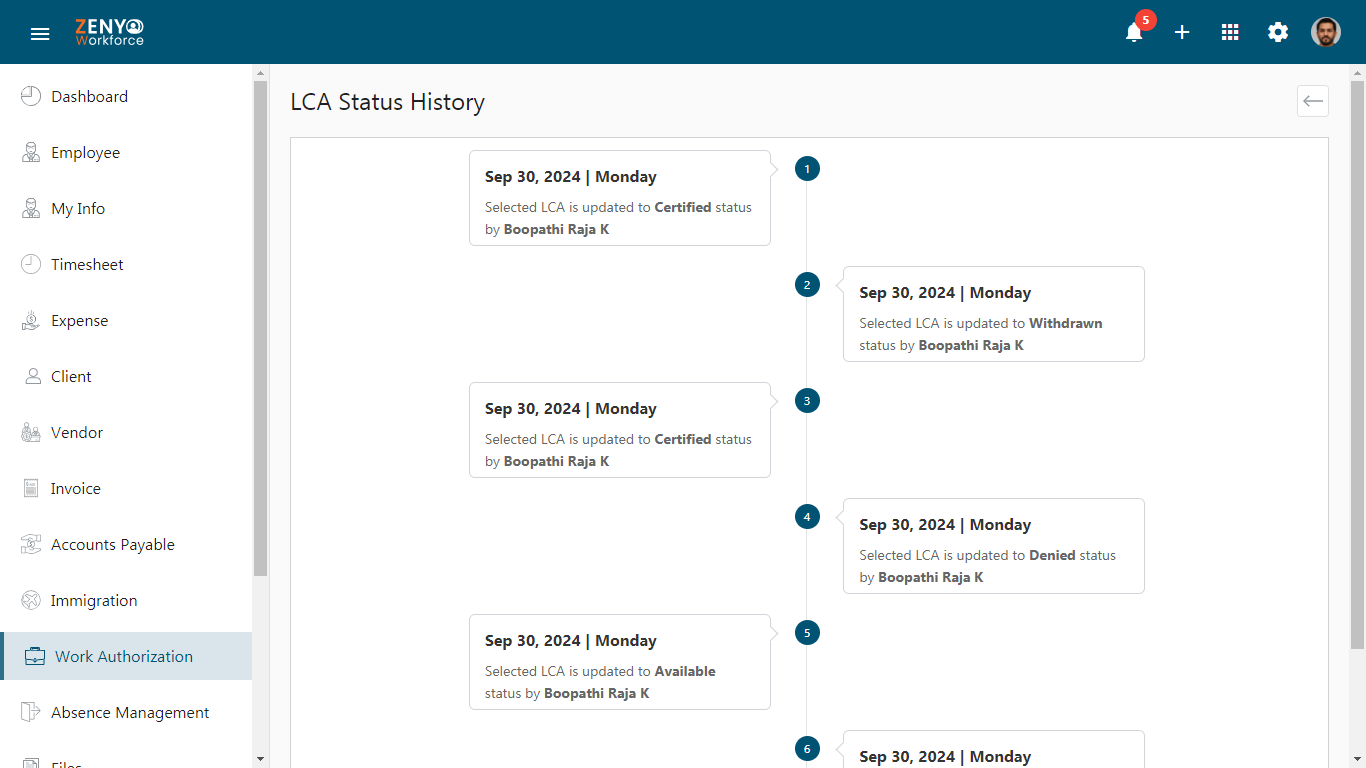Click the Available status text in entry 5

click(685, 671)
